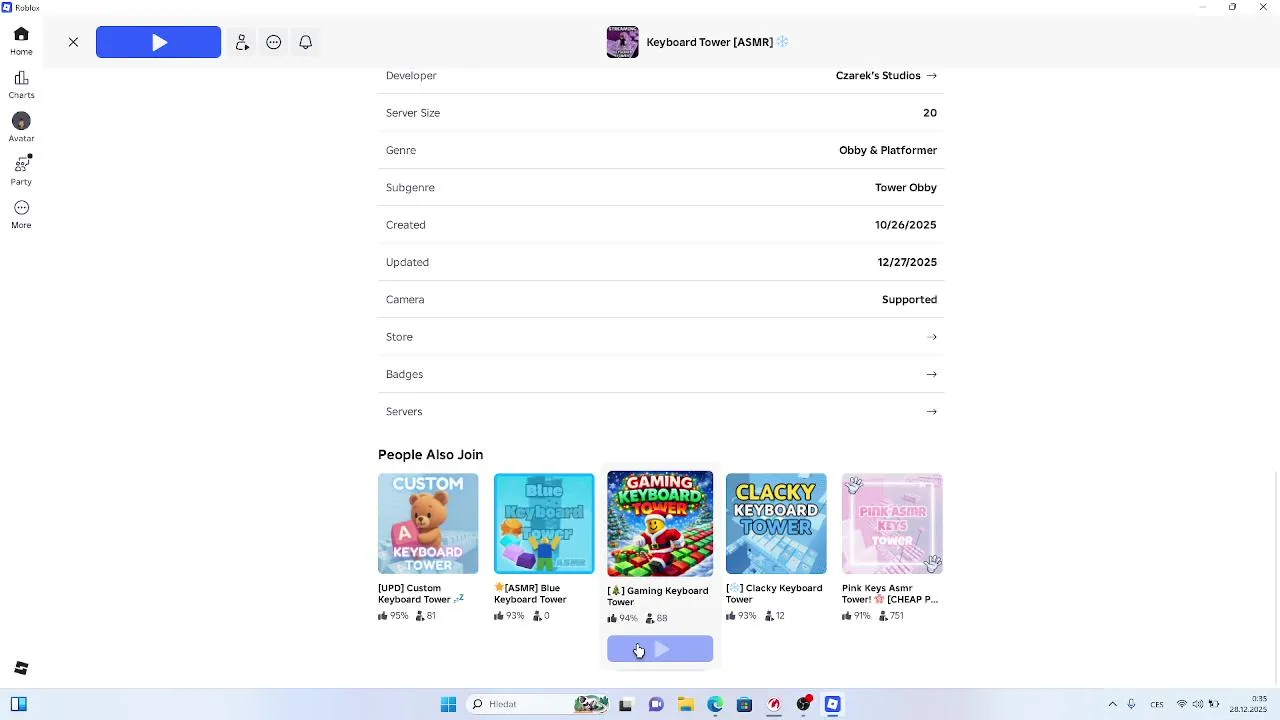Open the Avatar sidebar page
The width and height of the screenshot is (1280, 720).
click(21, 128)
